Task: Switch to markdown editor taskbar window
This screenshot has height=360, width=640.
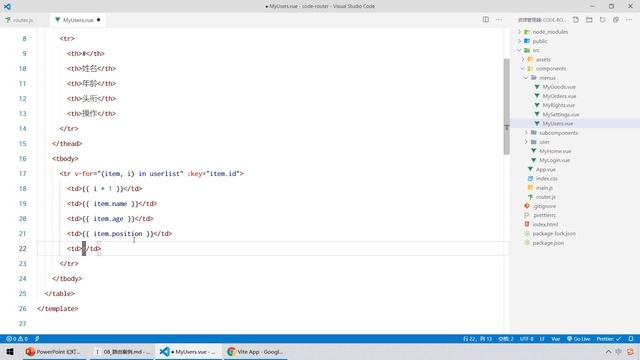Action: coord(122,352)
